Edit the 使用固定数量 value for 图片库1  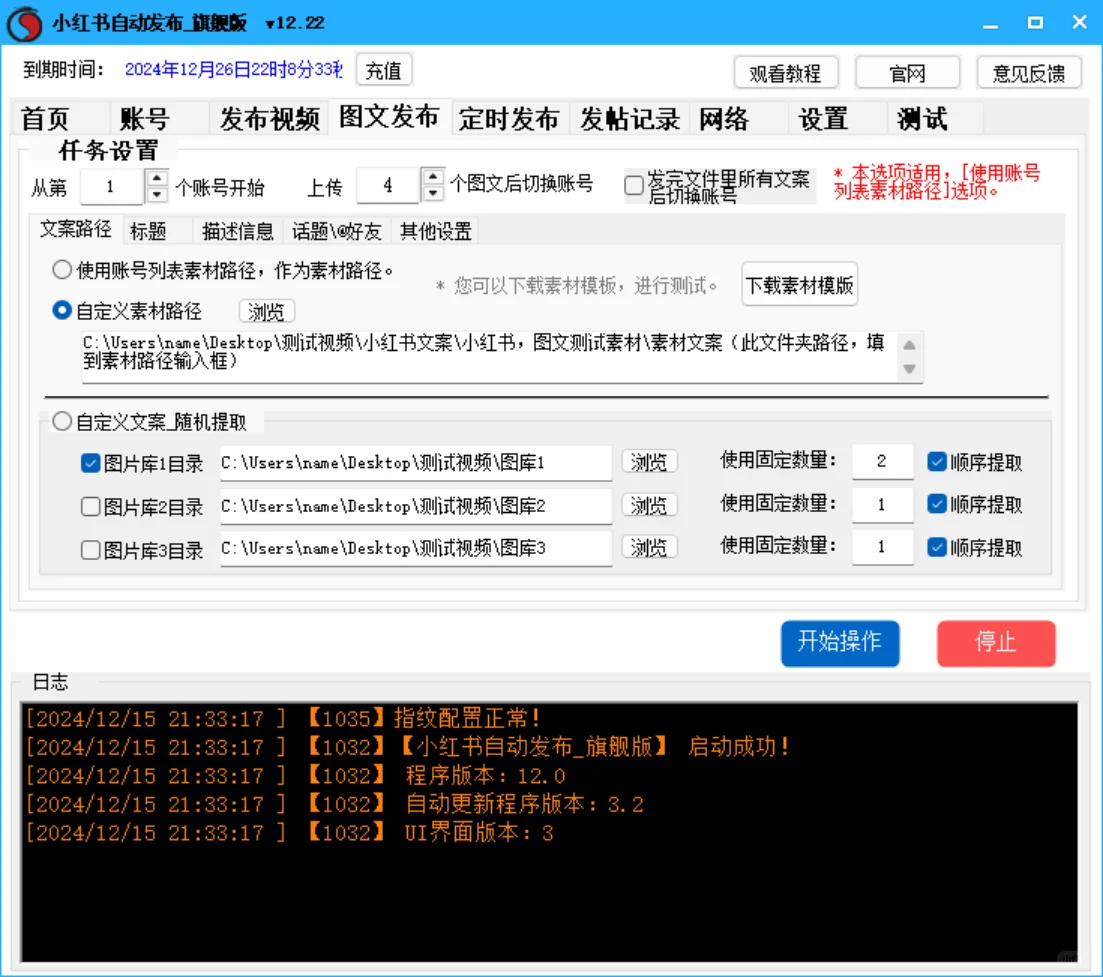[882, 461]
